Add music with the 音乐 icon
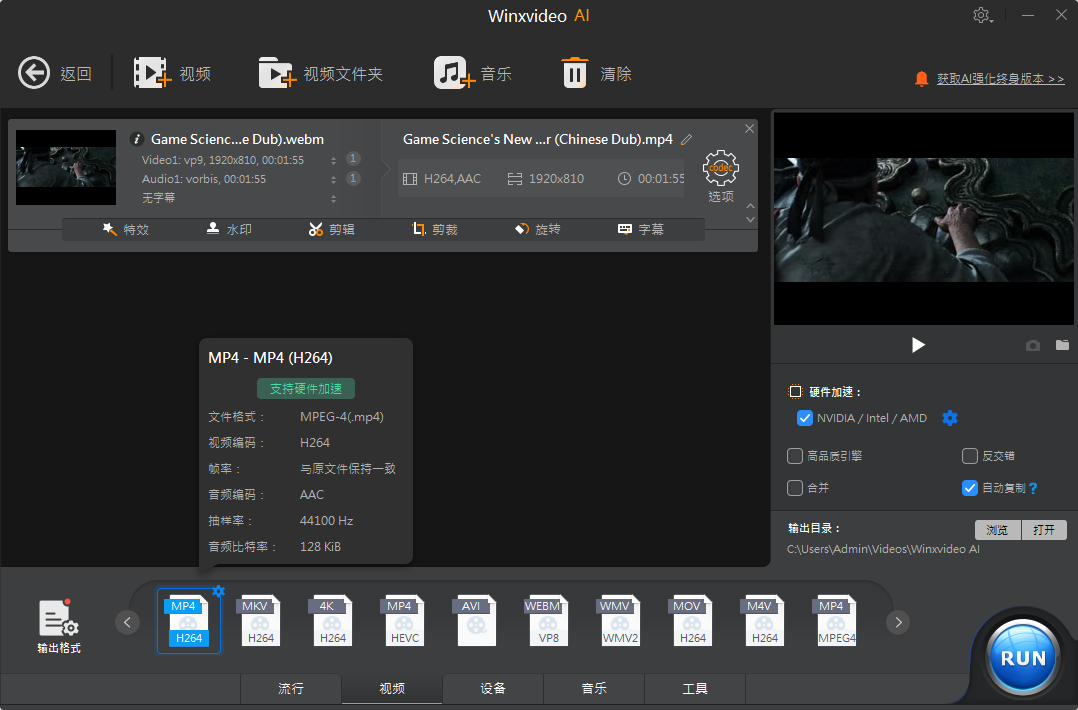Screen dimensions: 1078x710 coord(454,73)
